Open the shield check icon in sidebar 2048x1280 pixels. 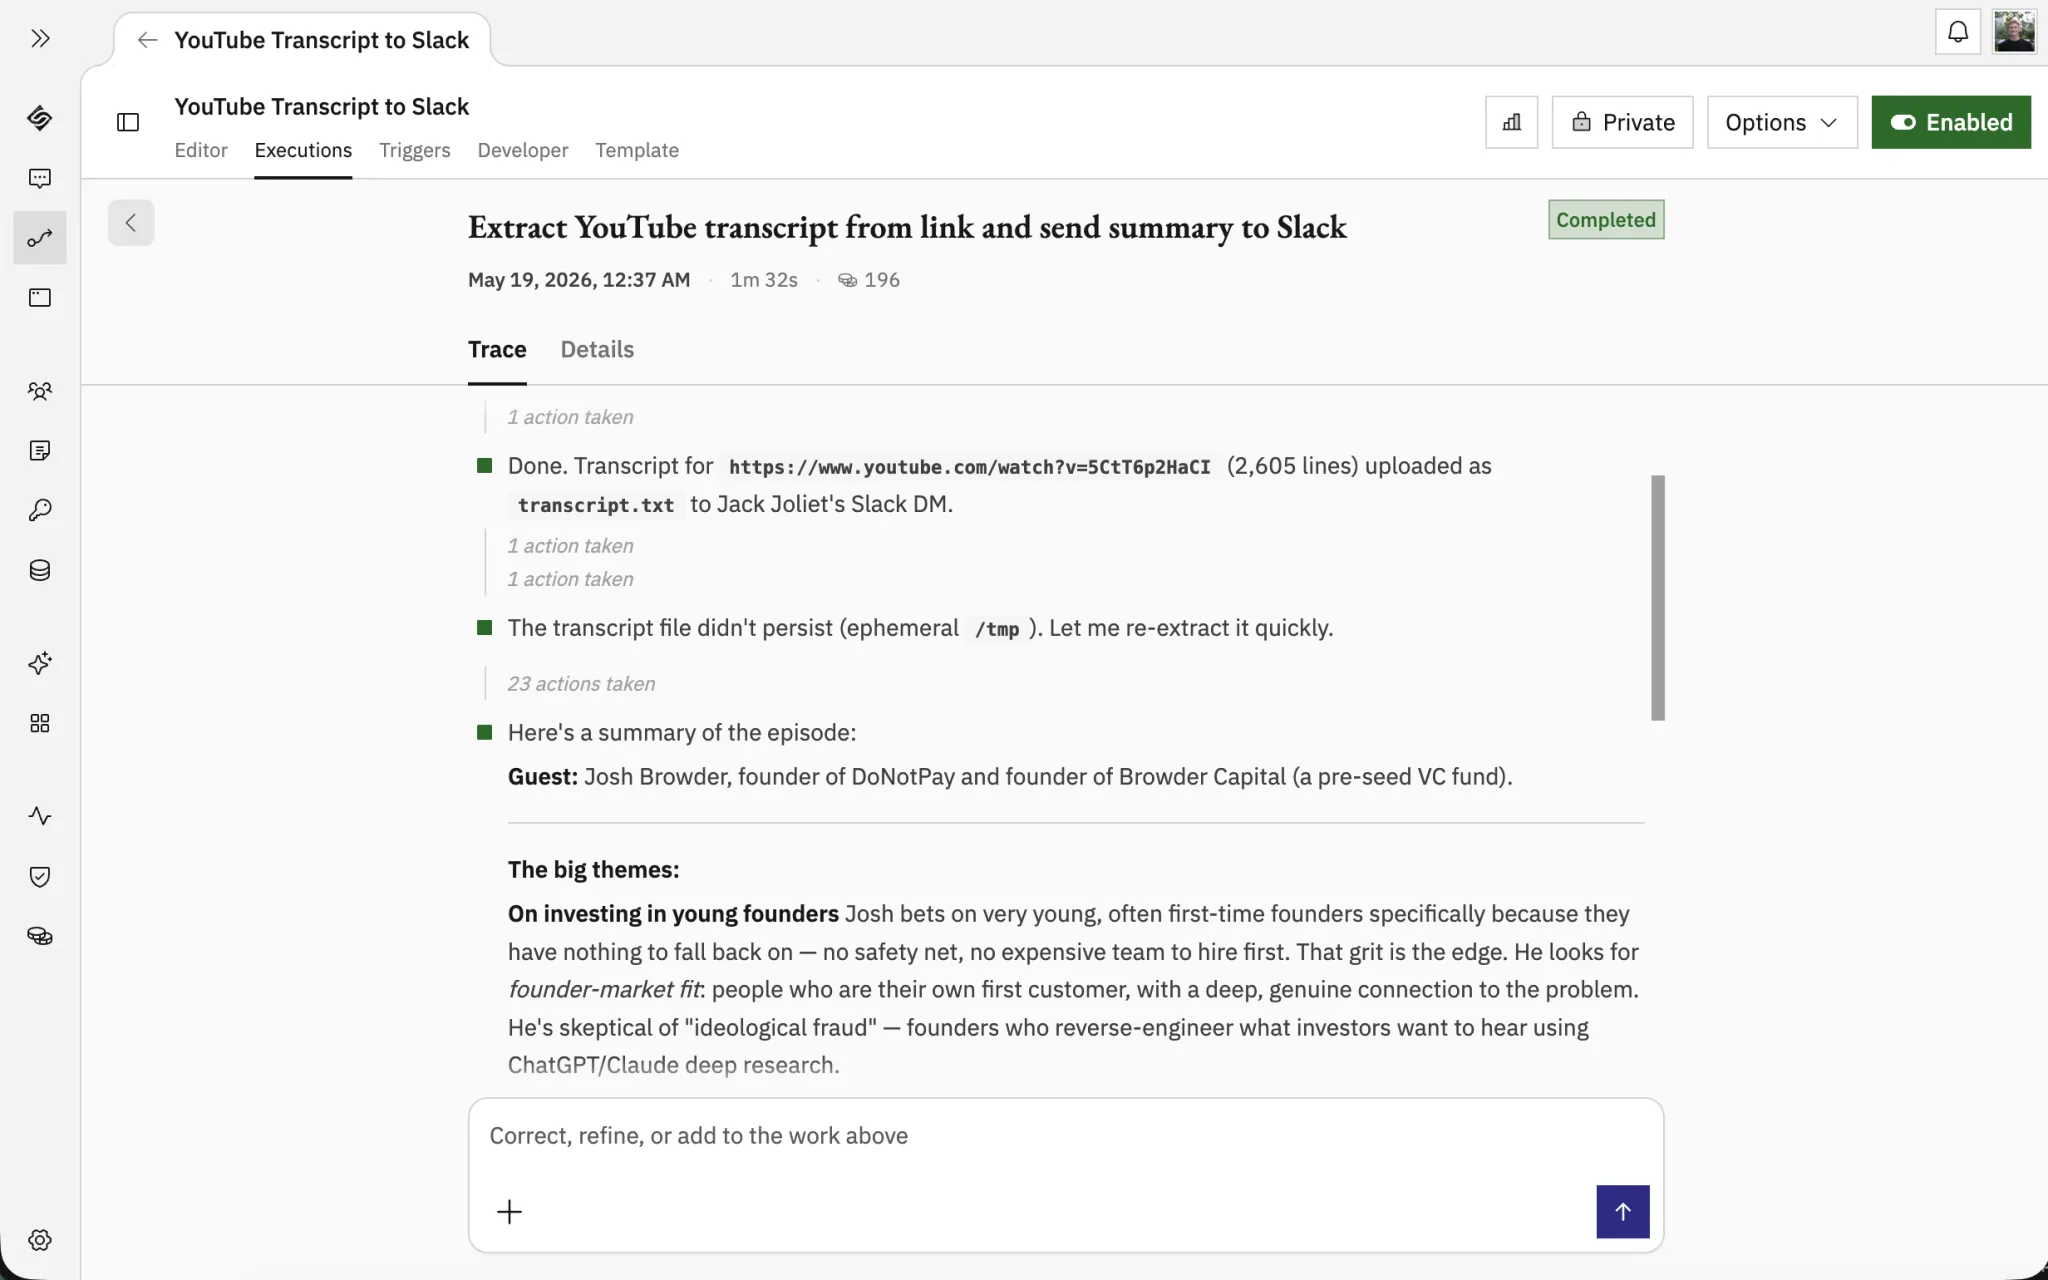click(x=40, y=877)
